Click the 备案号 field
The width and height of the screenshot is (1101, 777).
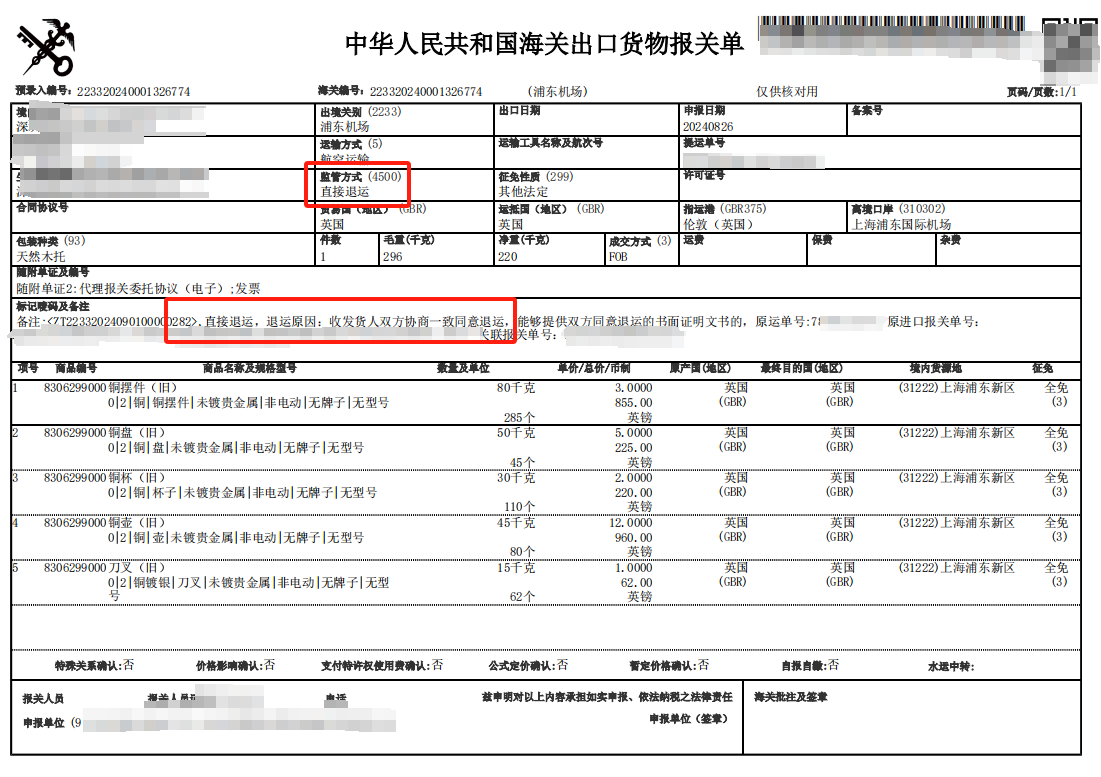(963, 119)
